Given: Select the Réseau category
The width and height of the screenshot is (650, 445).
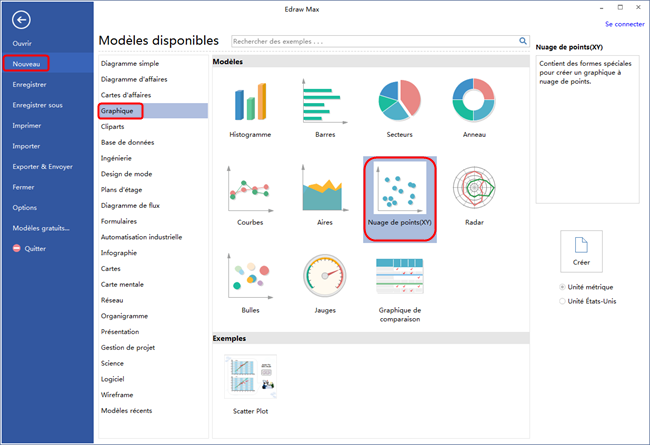Looking at the screenshot, I should pyautogui.click(x=112, y=300).
